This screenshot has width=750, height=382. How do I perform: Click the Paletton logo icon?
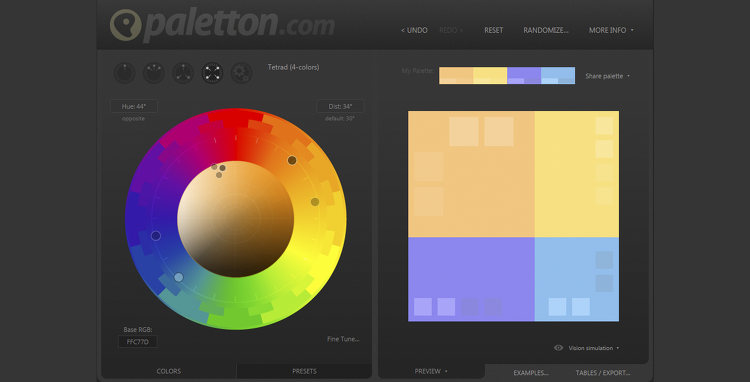click(x=125, y=25)
